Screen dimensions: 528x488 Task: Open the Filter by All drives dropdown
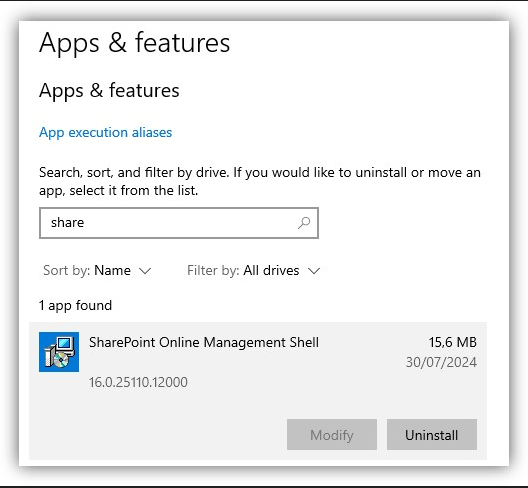(x=254, y=270)
